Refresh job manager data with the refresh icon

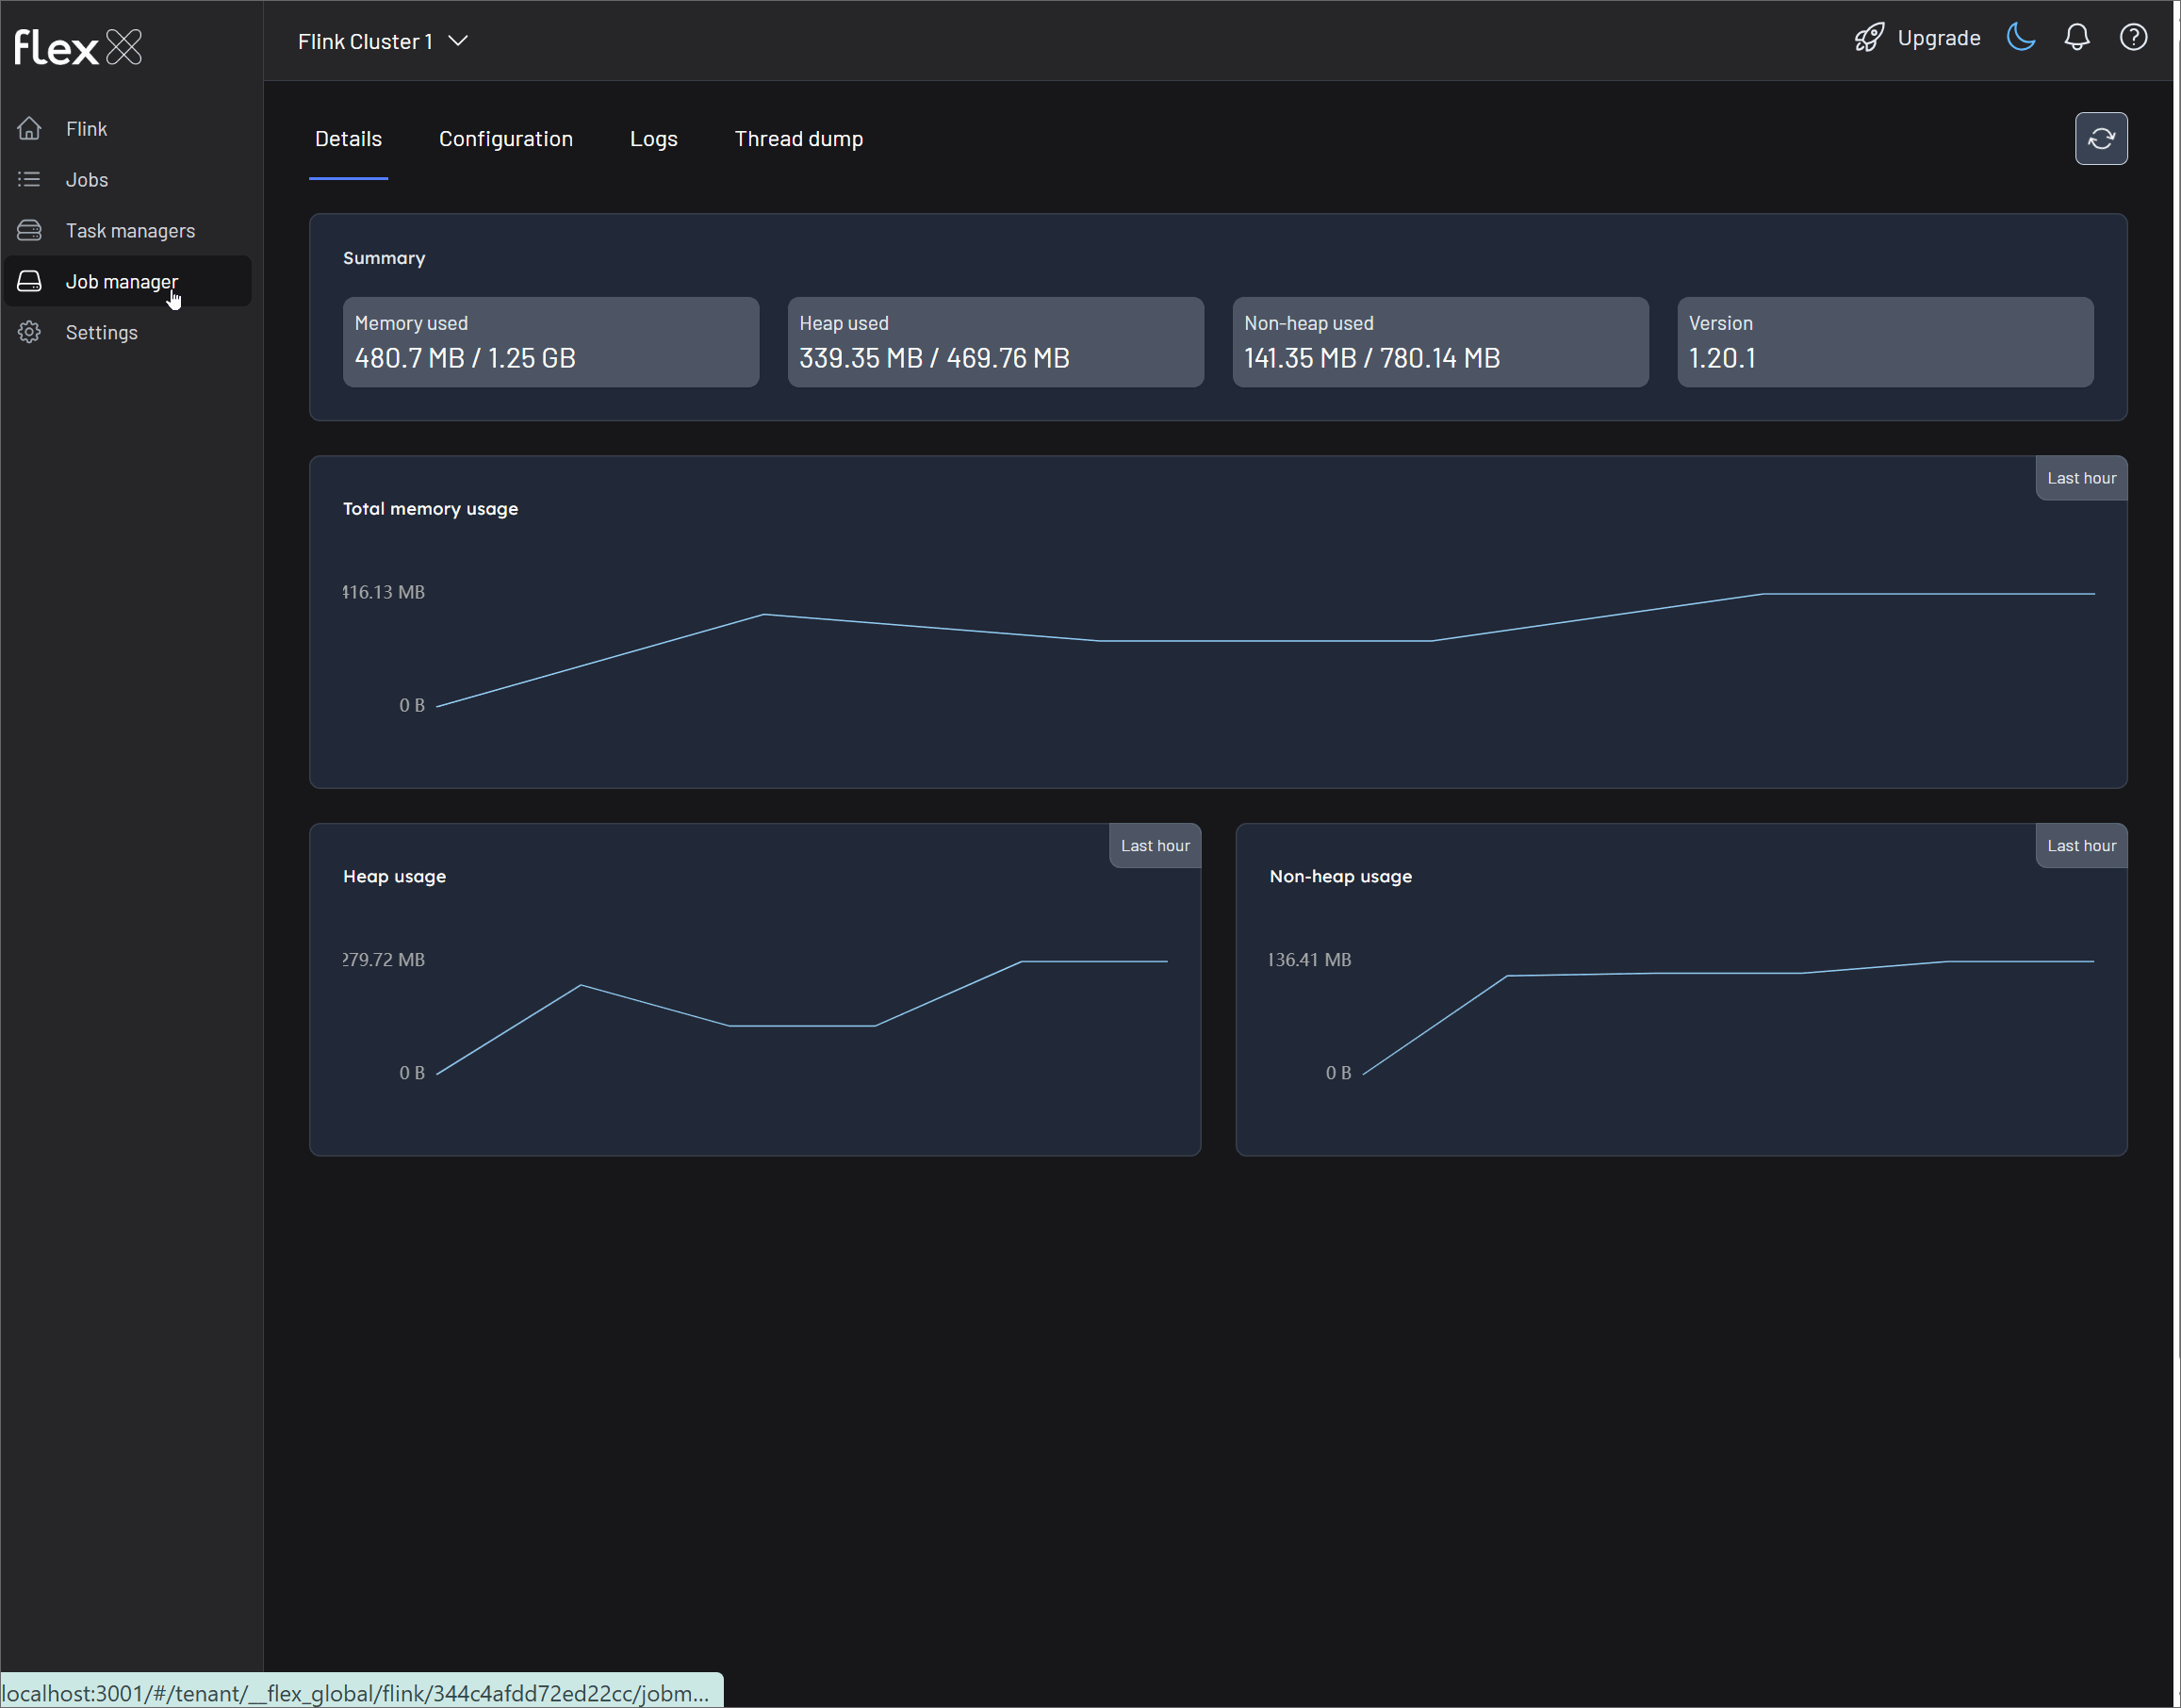pyautogui.click(x=2101, y=139)
